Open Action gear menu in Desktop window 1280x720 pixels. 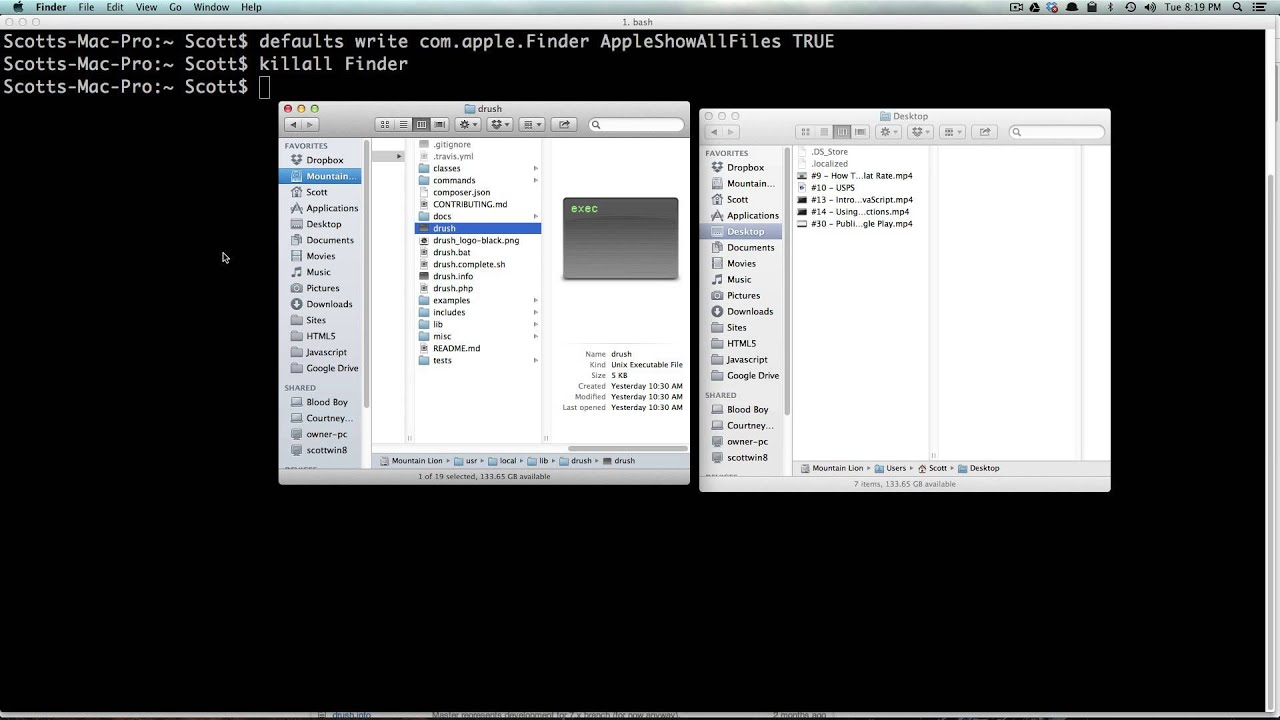[x=889, y=132]
